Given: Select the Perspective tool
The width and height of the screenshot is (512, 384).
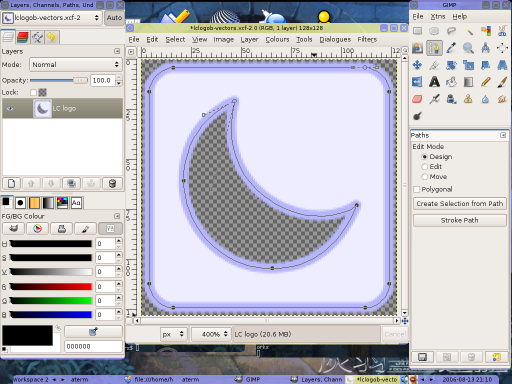Looking at the screenshot, I should coord(502,65).
